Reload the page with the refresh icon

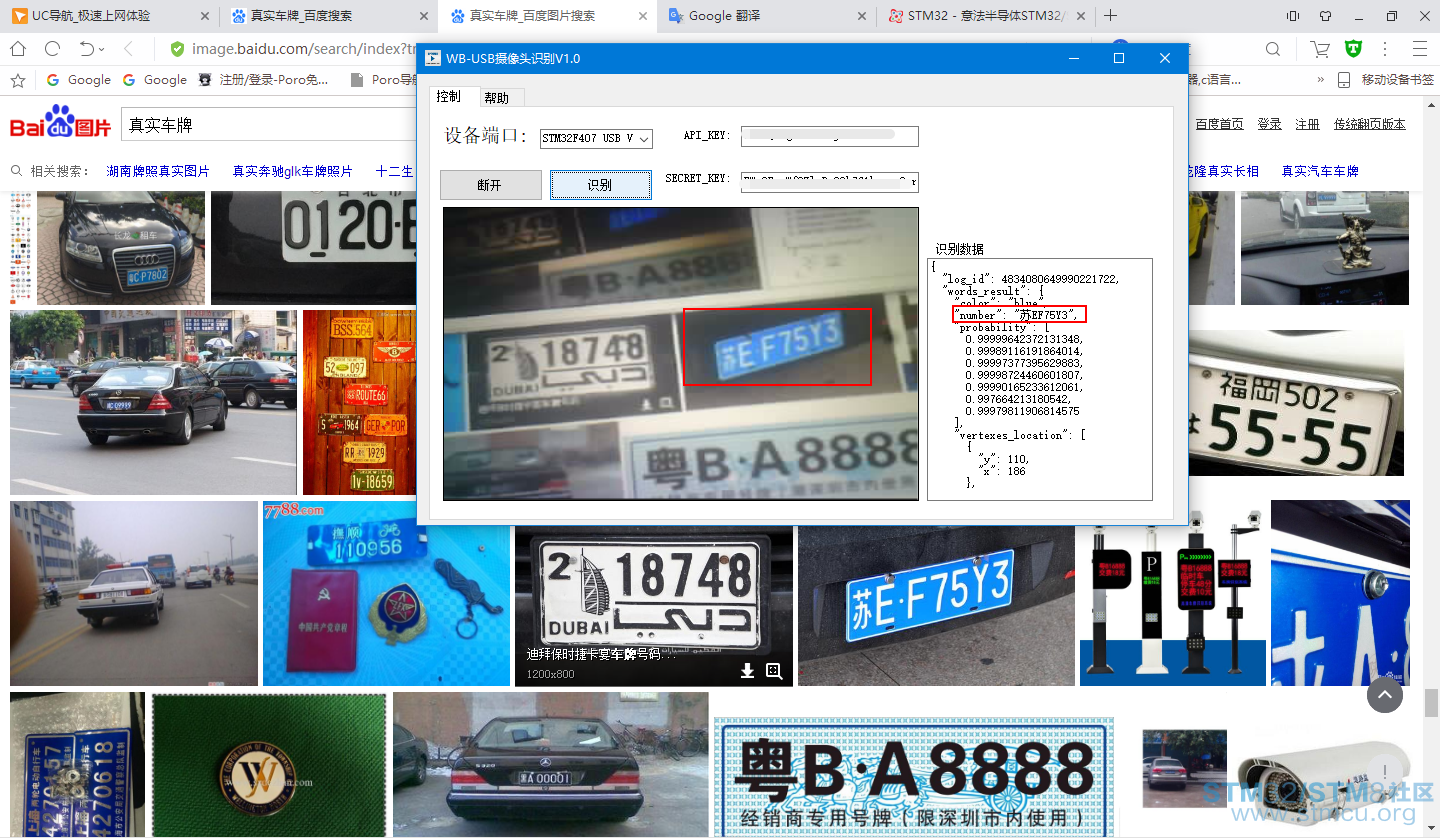click(x=53, y=49)
